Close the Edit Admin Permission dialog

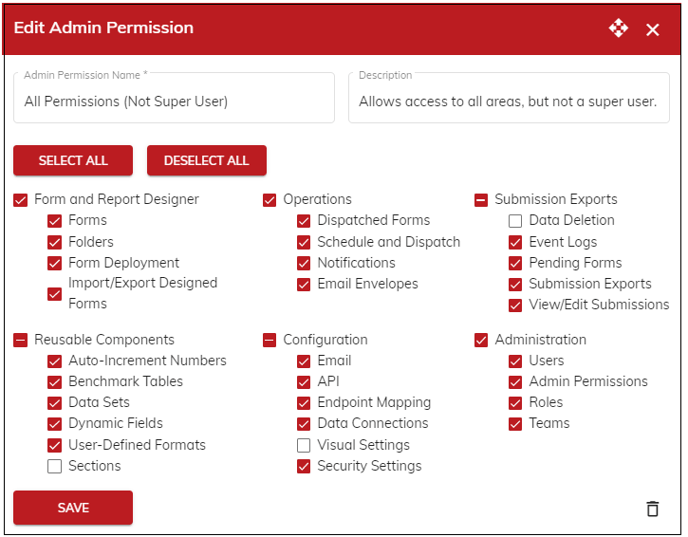pos(653,29)
